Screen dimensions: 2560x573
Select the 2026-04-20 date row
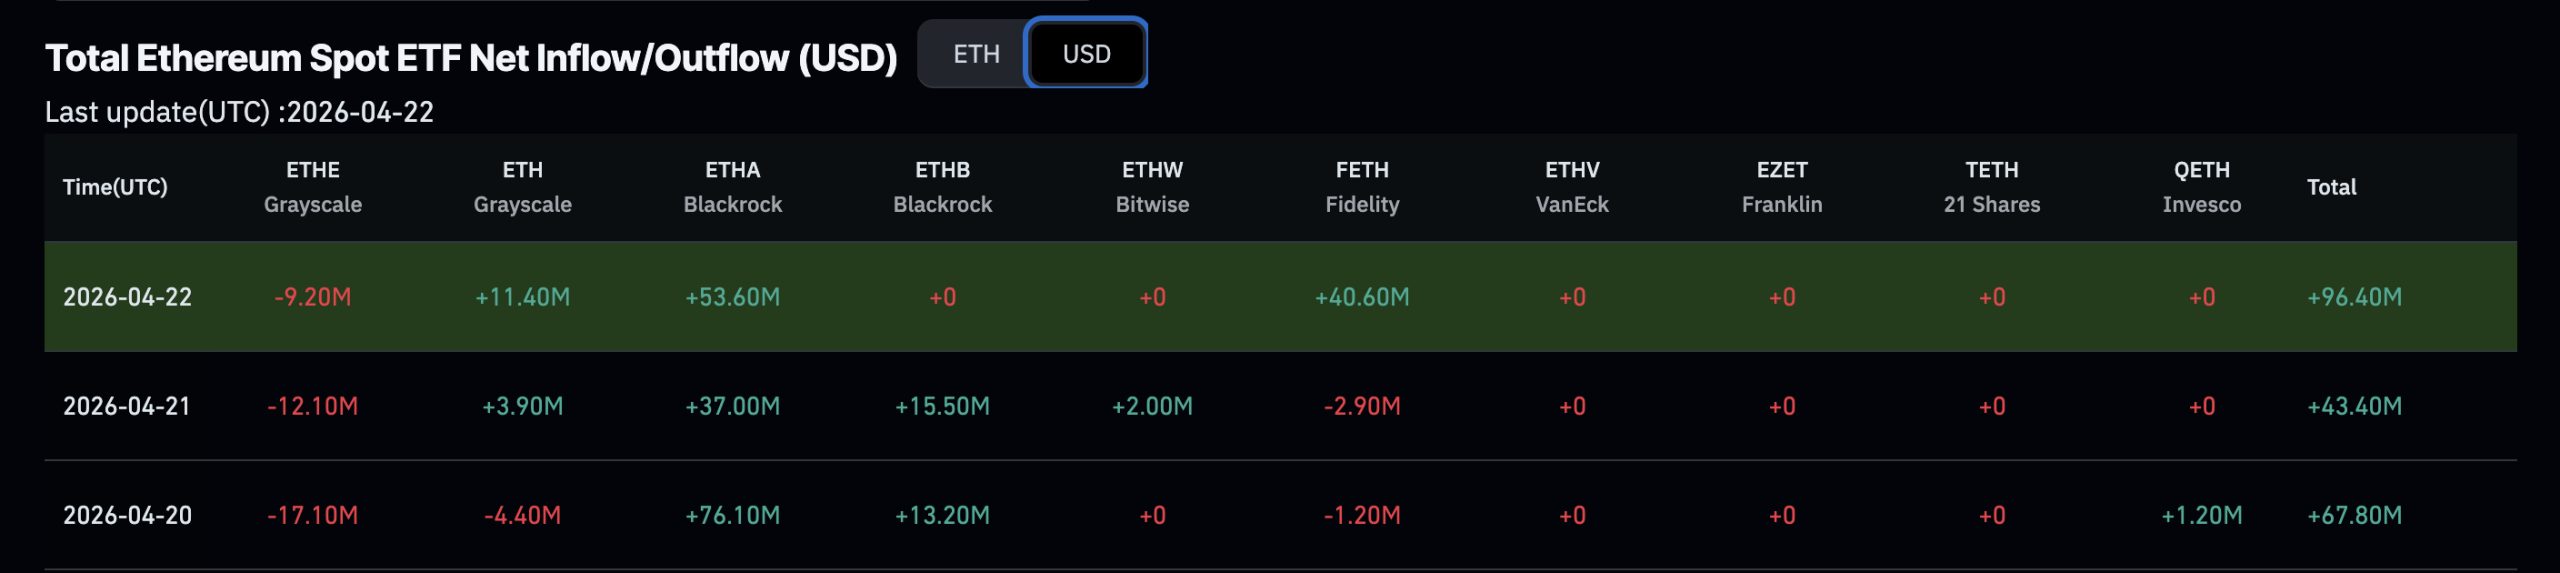click(x=127, y=515)
